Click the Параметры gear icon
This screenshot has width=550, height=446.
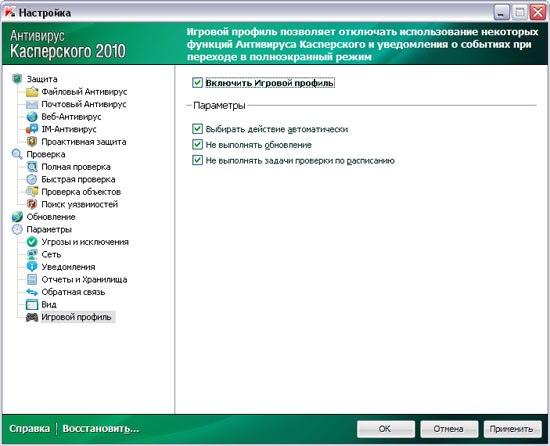click(17, 229)
